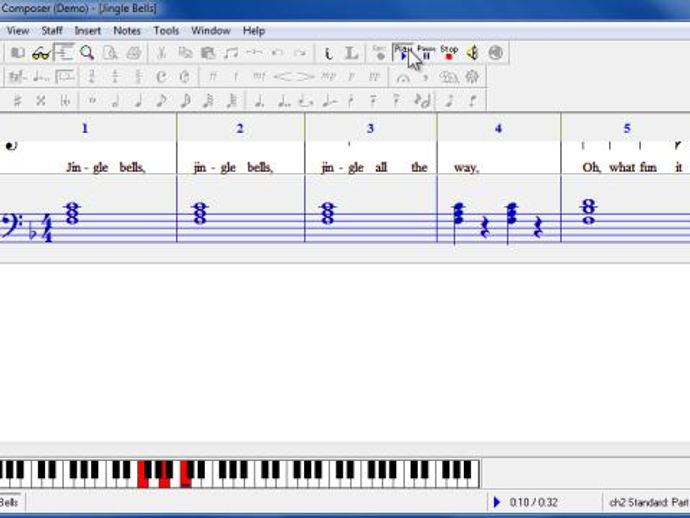Click measure number 3
The height and width of the screenshot is (518, 690).
click(x=370, y=129)
